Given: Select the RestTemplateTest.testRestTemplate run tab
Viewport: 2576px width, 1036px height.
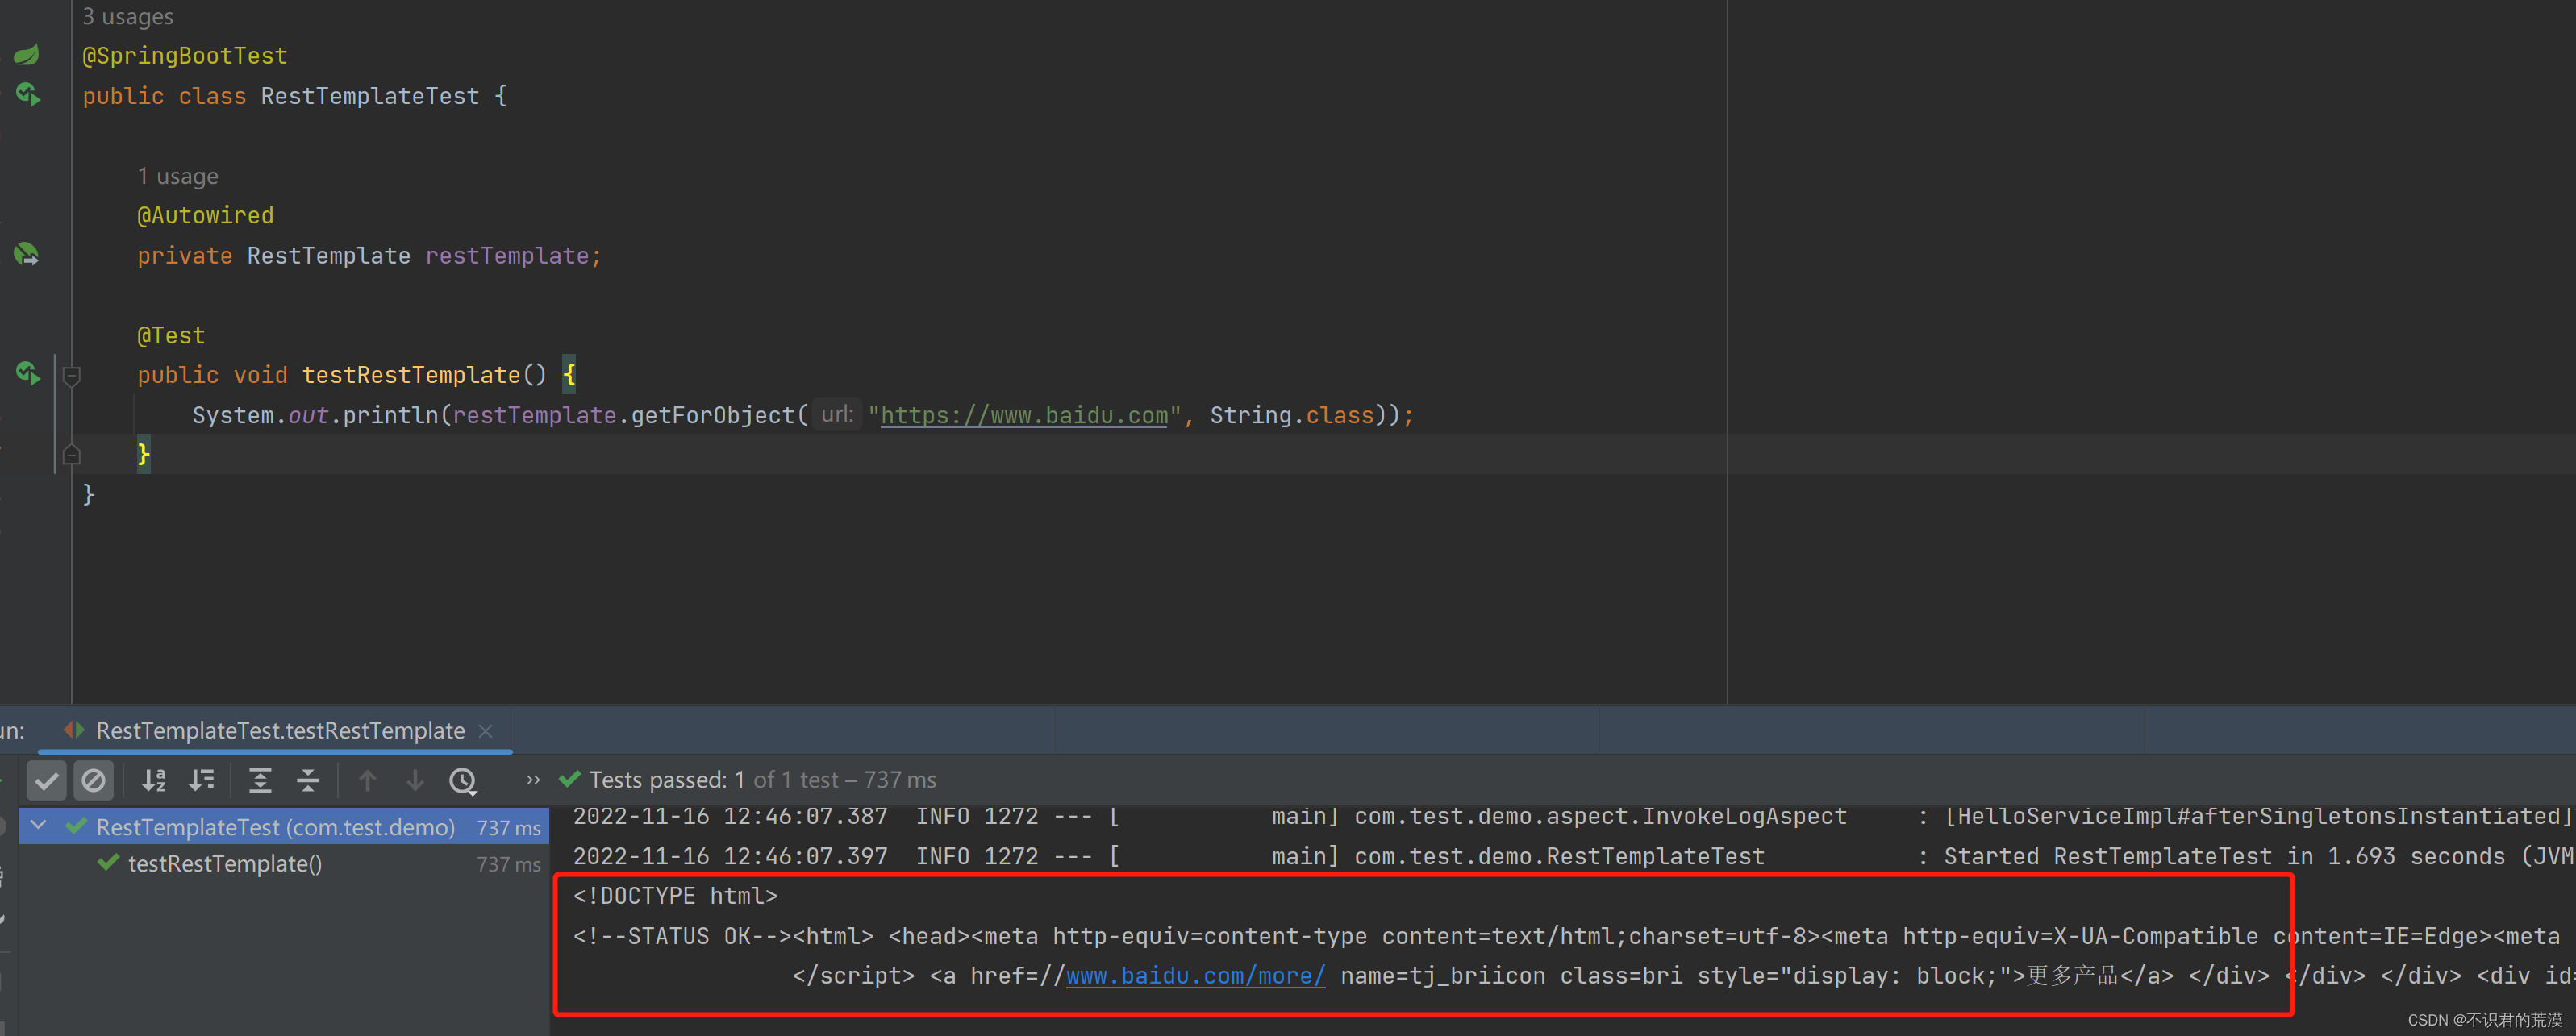Looking at the screenshot, I should pos(279,731).
